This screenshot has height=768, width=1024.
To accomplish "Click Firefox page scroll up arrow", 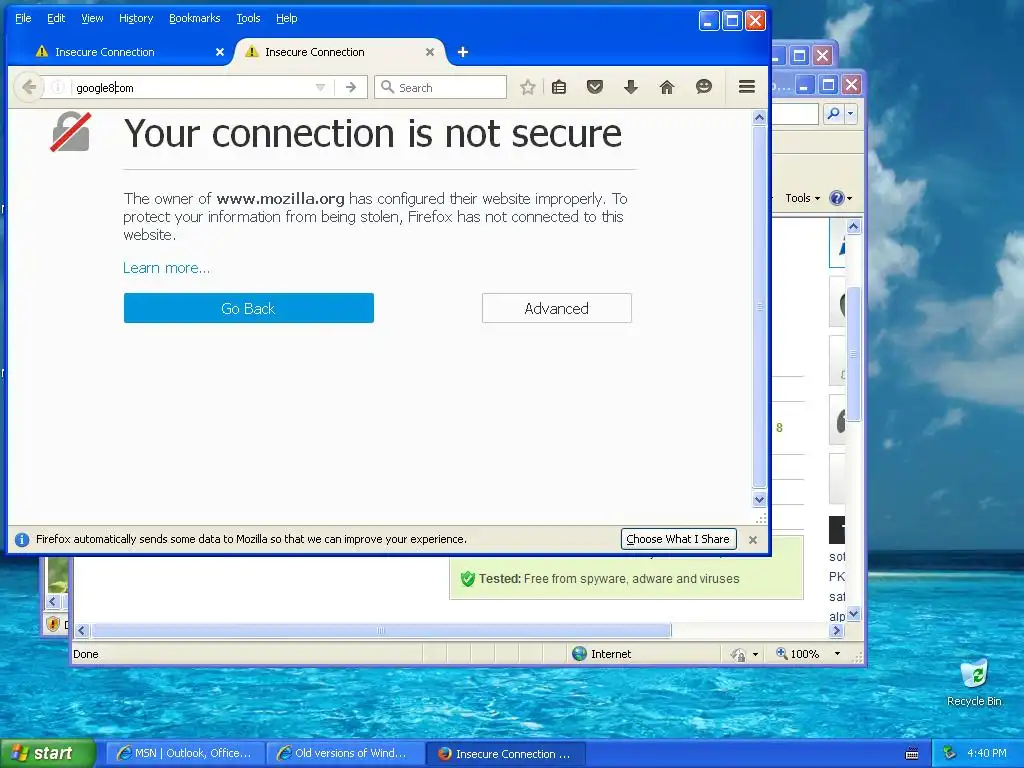I will 759,118.
